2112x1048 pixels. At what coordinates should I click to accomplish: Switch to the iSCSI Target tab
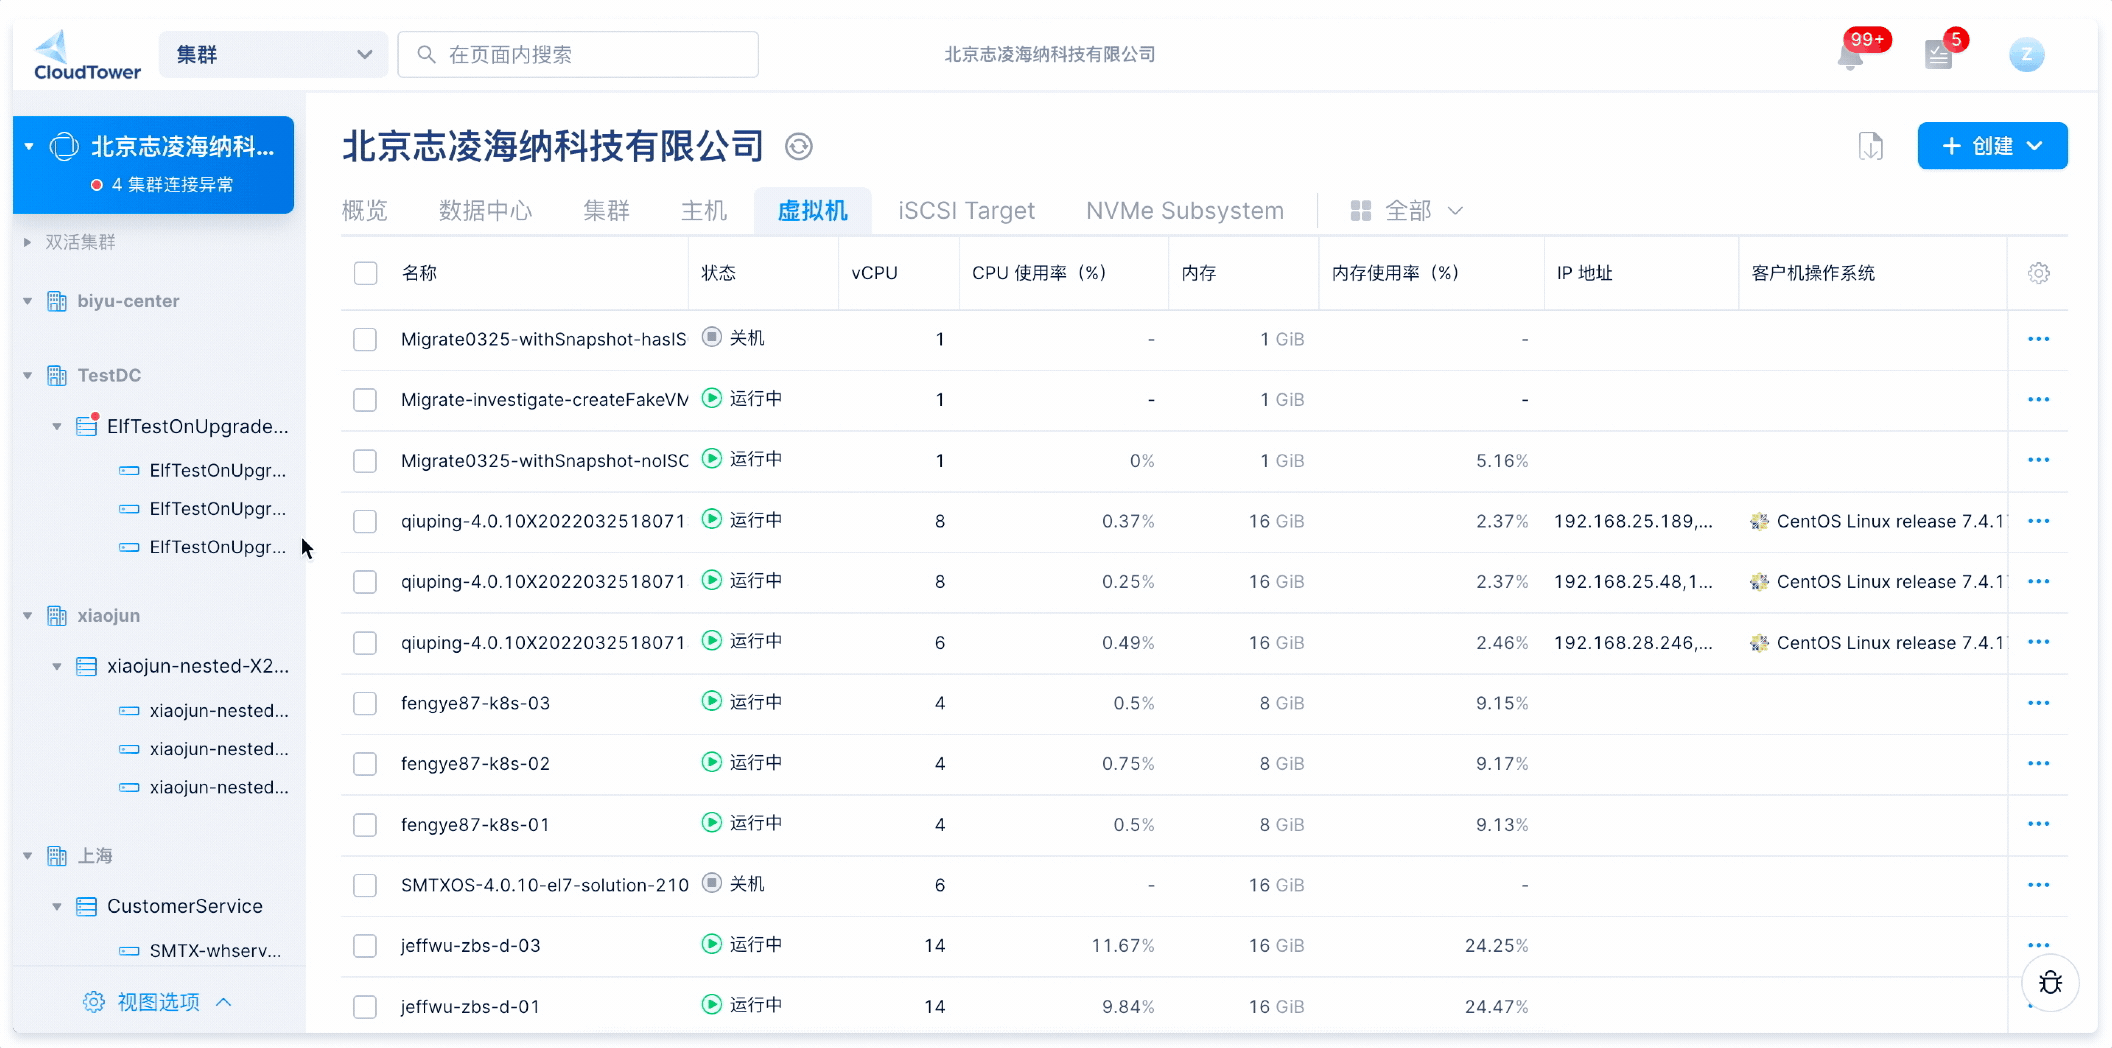(x=966, y=210)
